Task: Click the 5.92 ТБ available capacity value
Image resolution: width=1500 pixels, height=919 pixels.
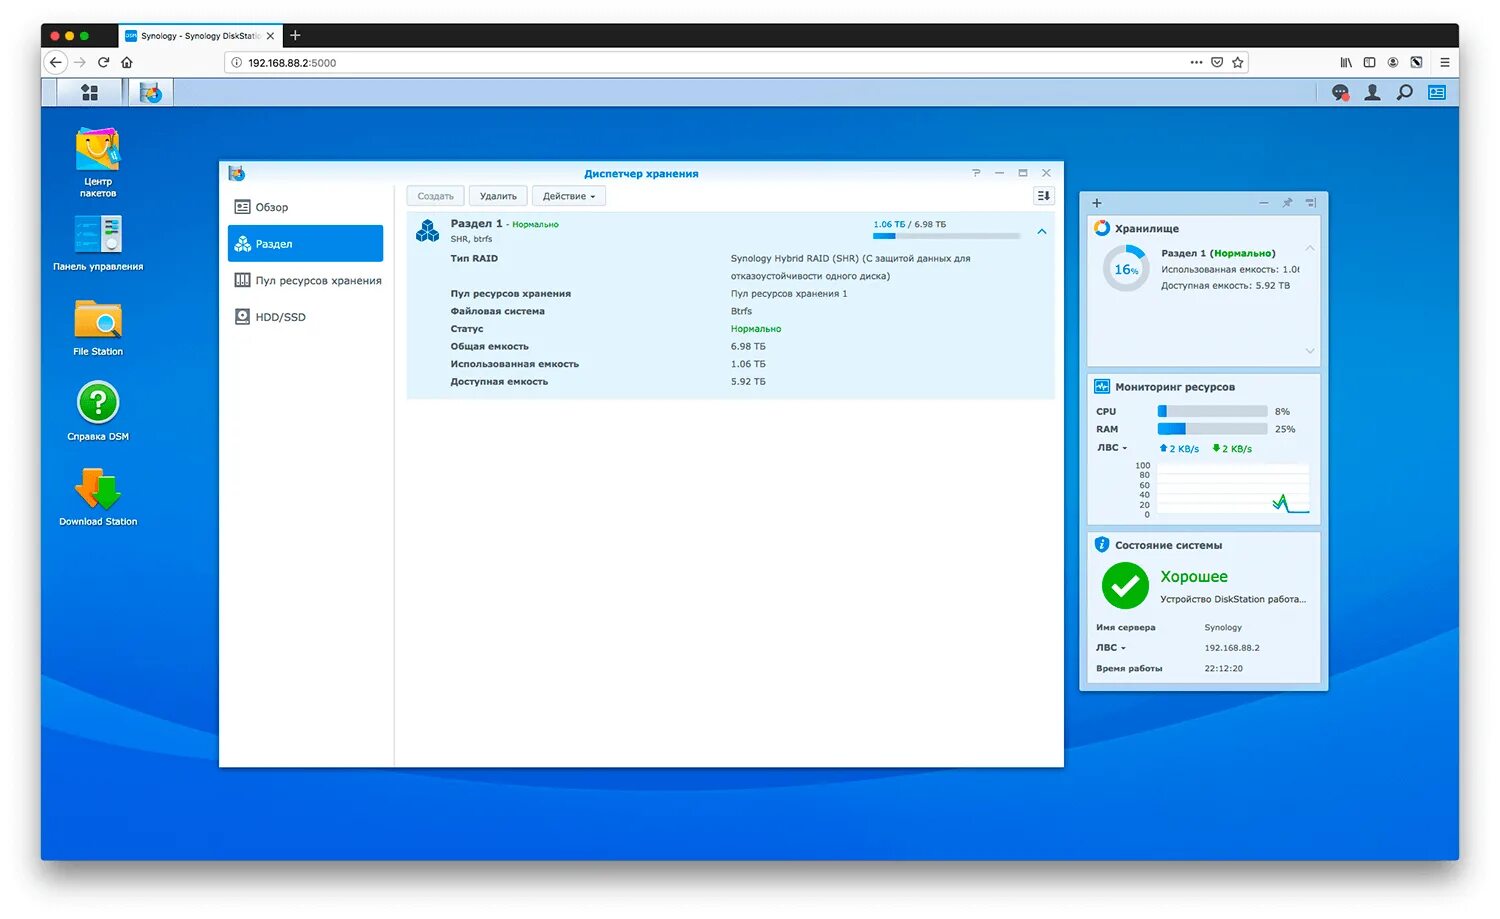Action: 748,382
